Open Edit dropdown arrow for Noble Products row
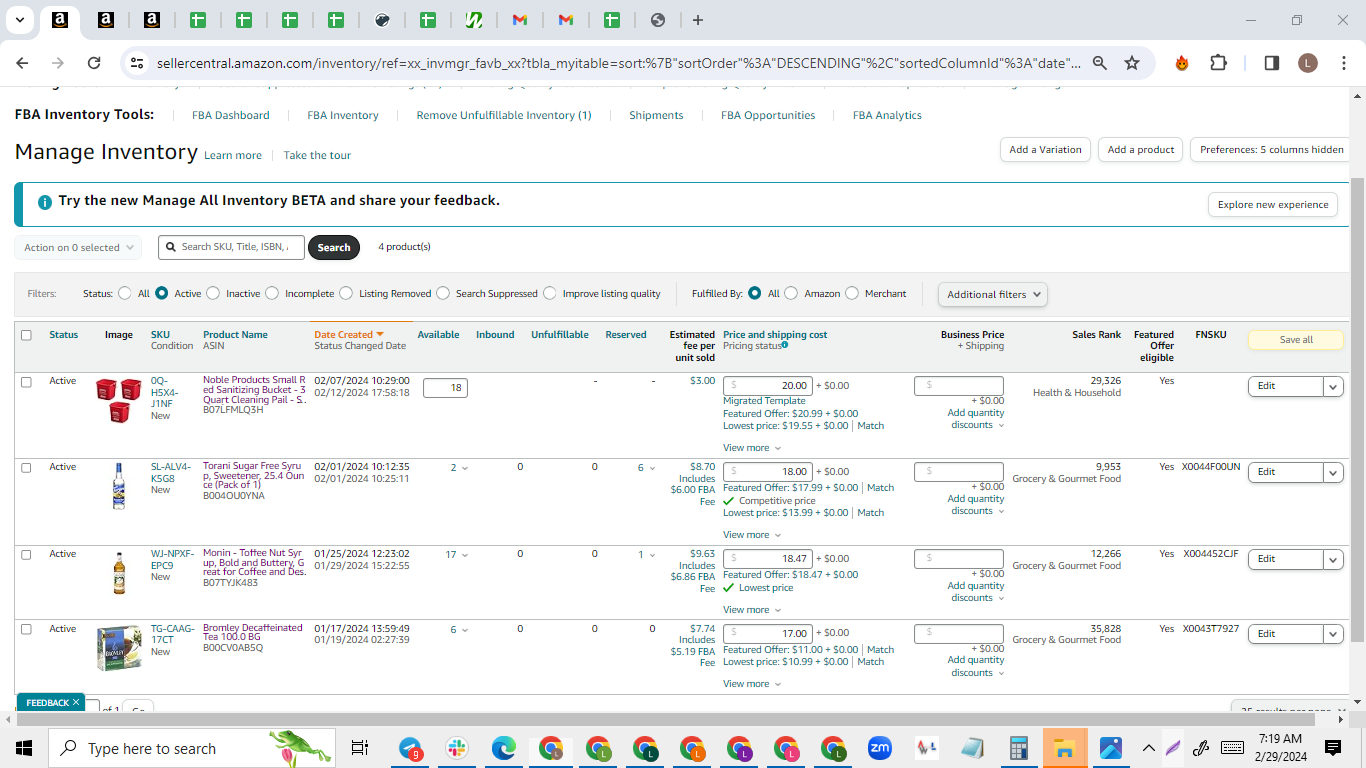Image resolution: width=1366 pixels, height=768 pixels. [1333, 386]
